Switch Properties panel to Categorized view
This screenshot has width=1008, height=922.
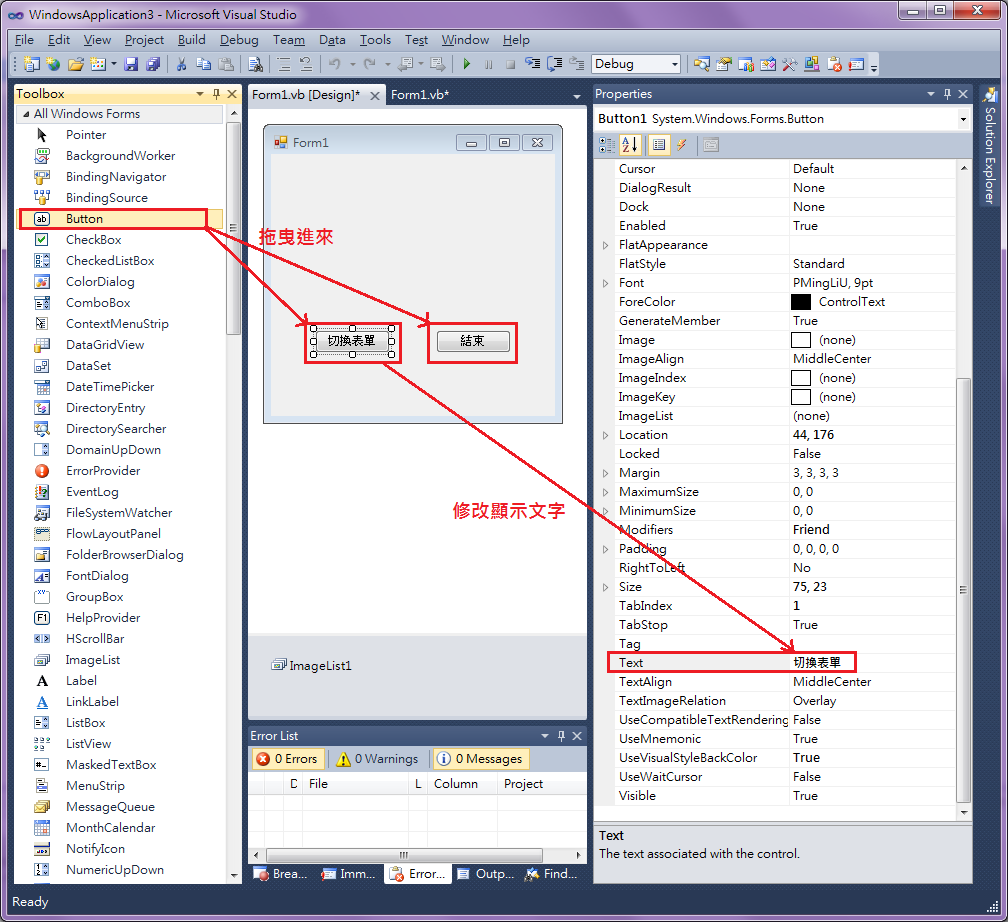(608, 145)
